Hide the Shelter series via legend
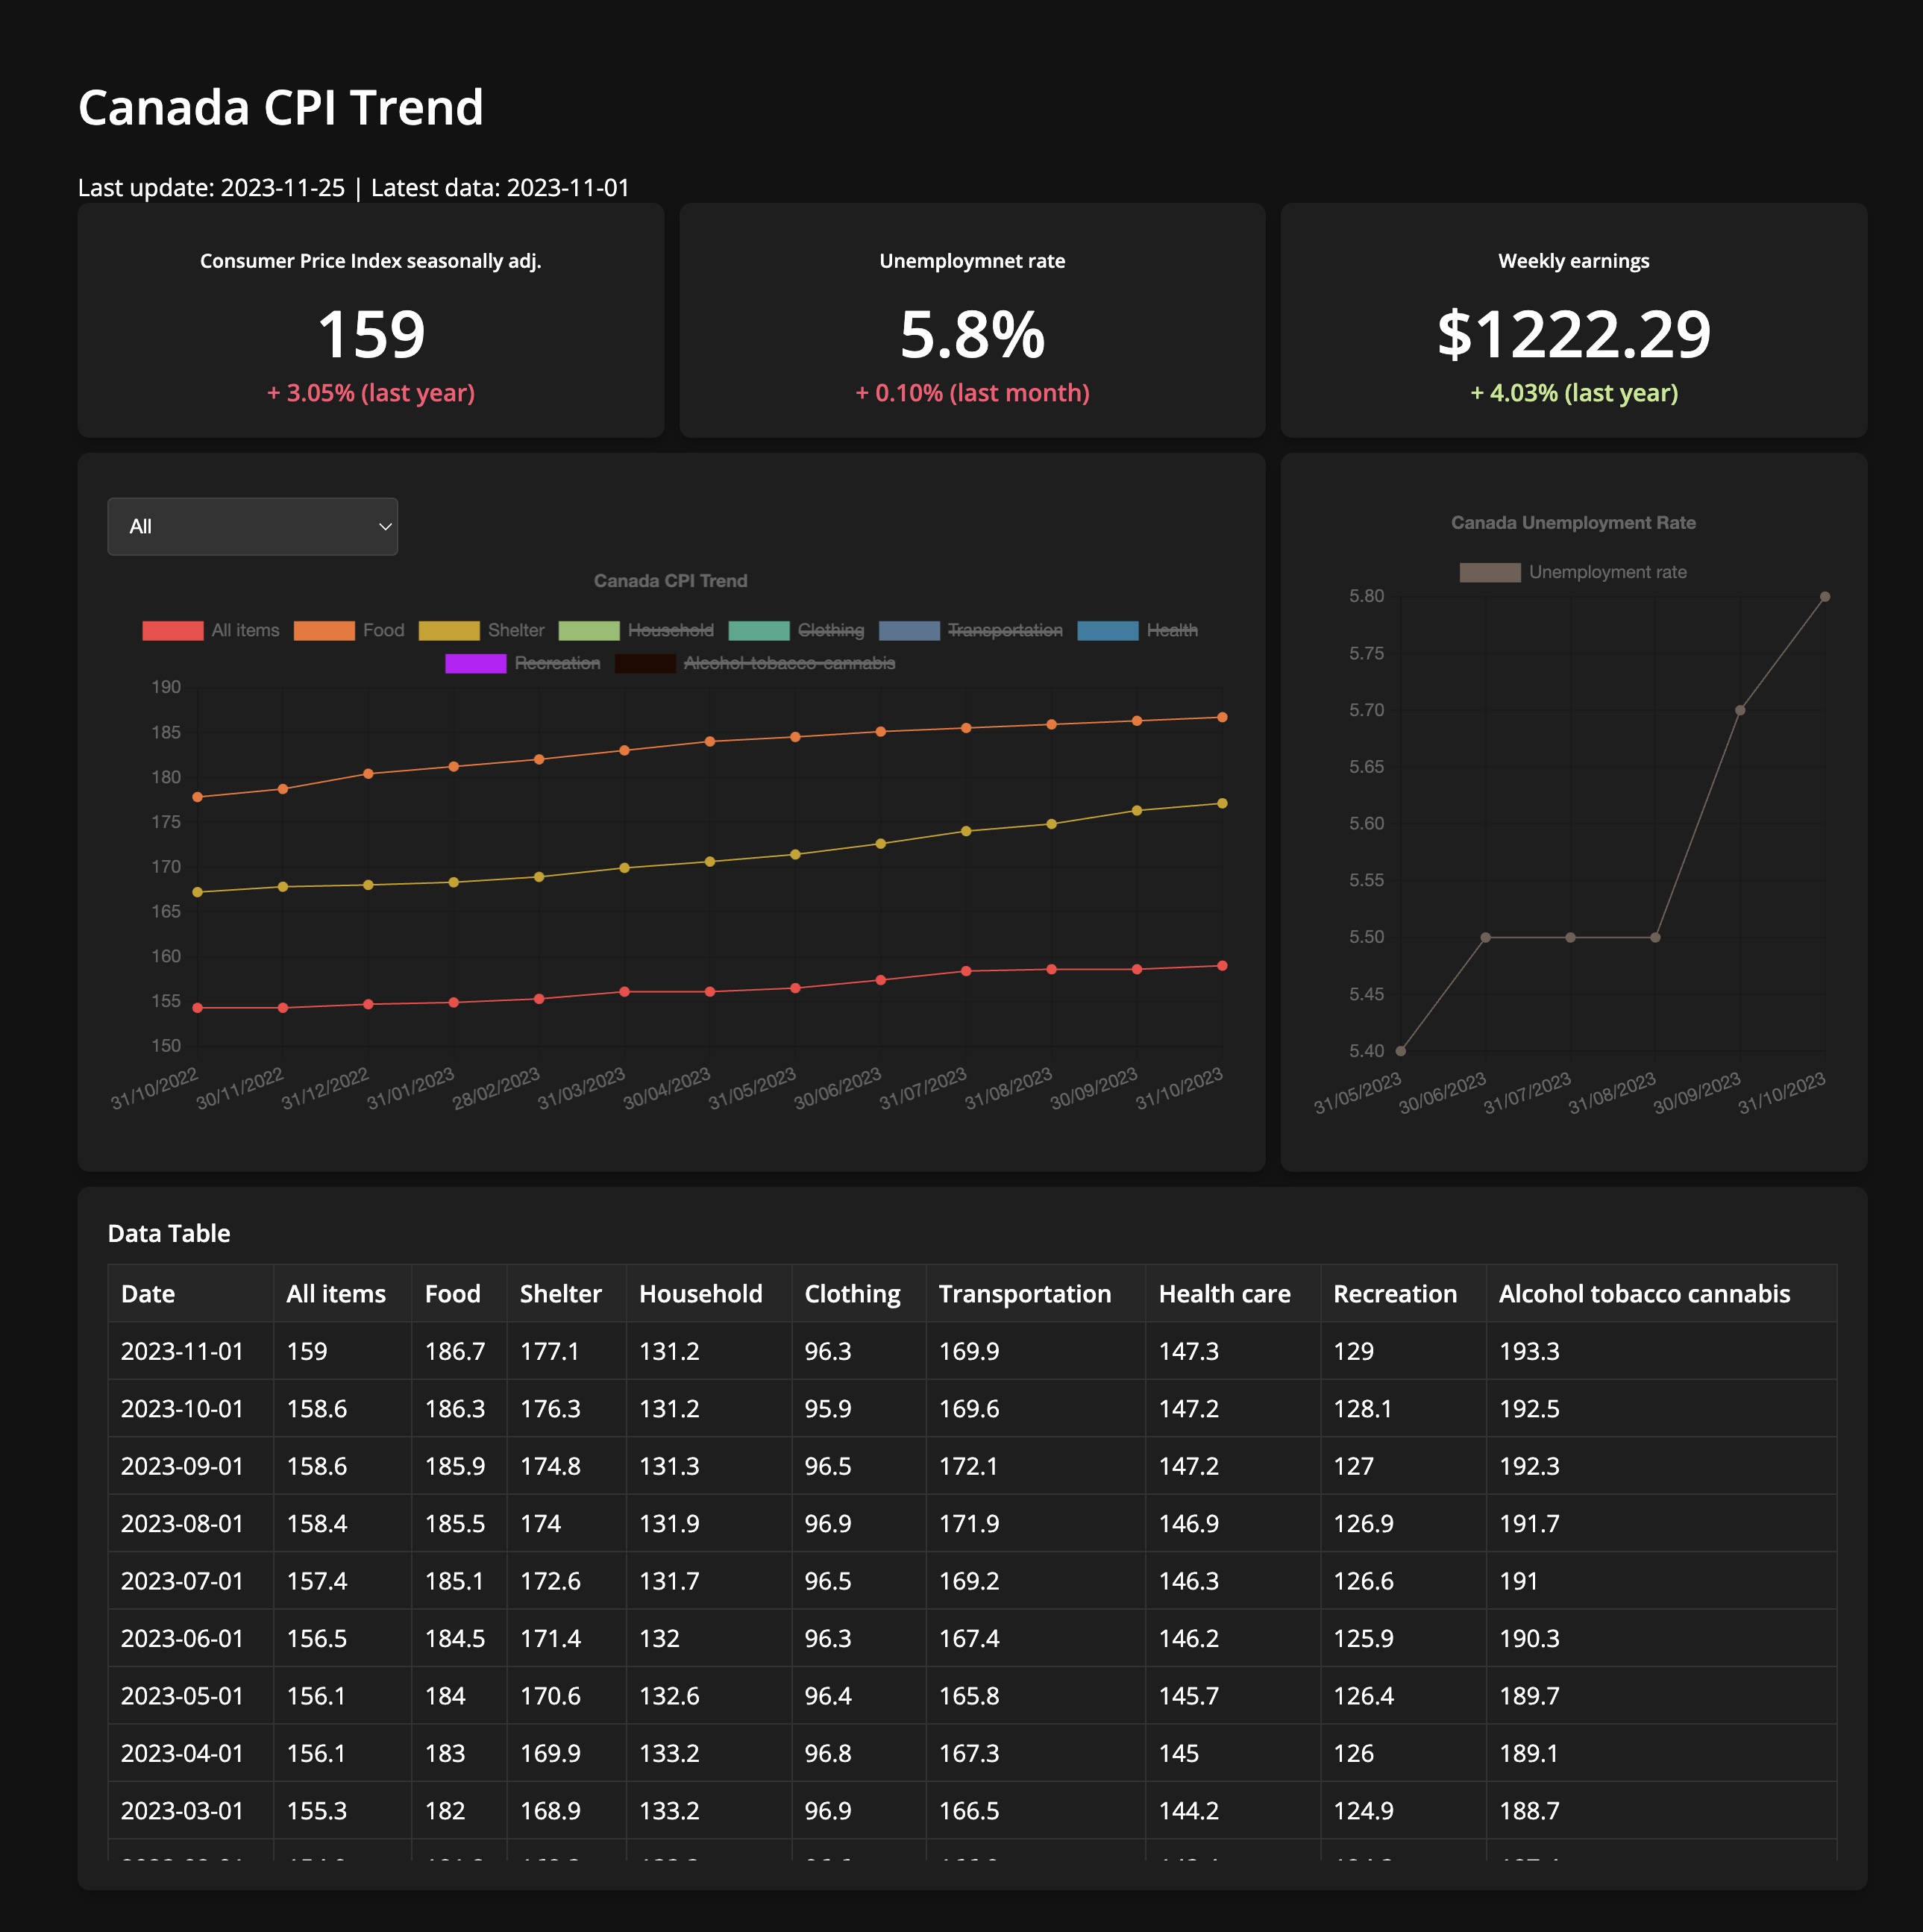This screenshot has height=1932, width=1923. coord(449,631)
